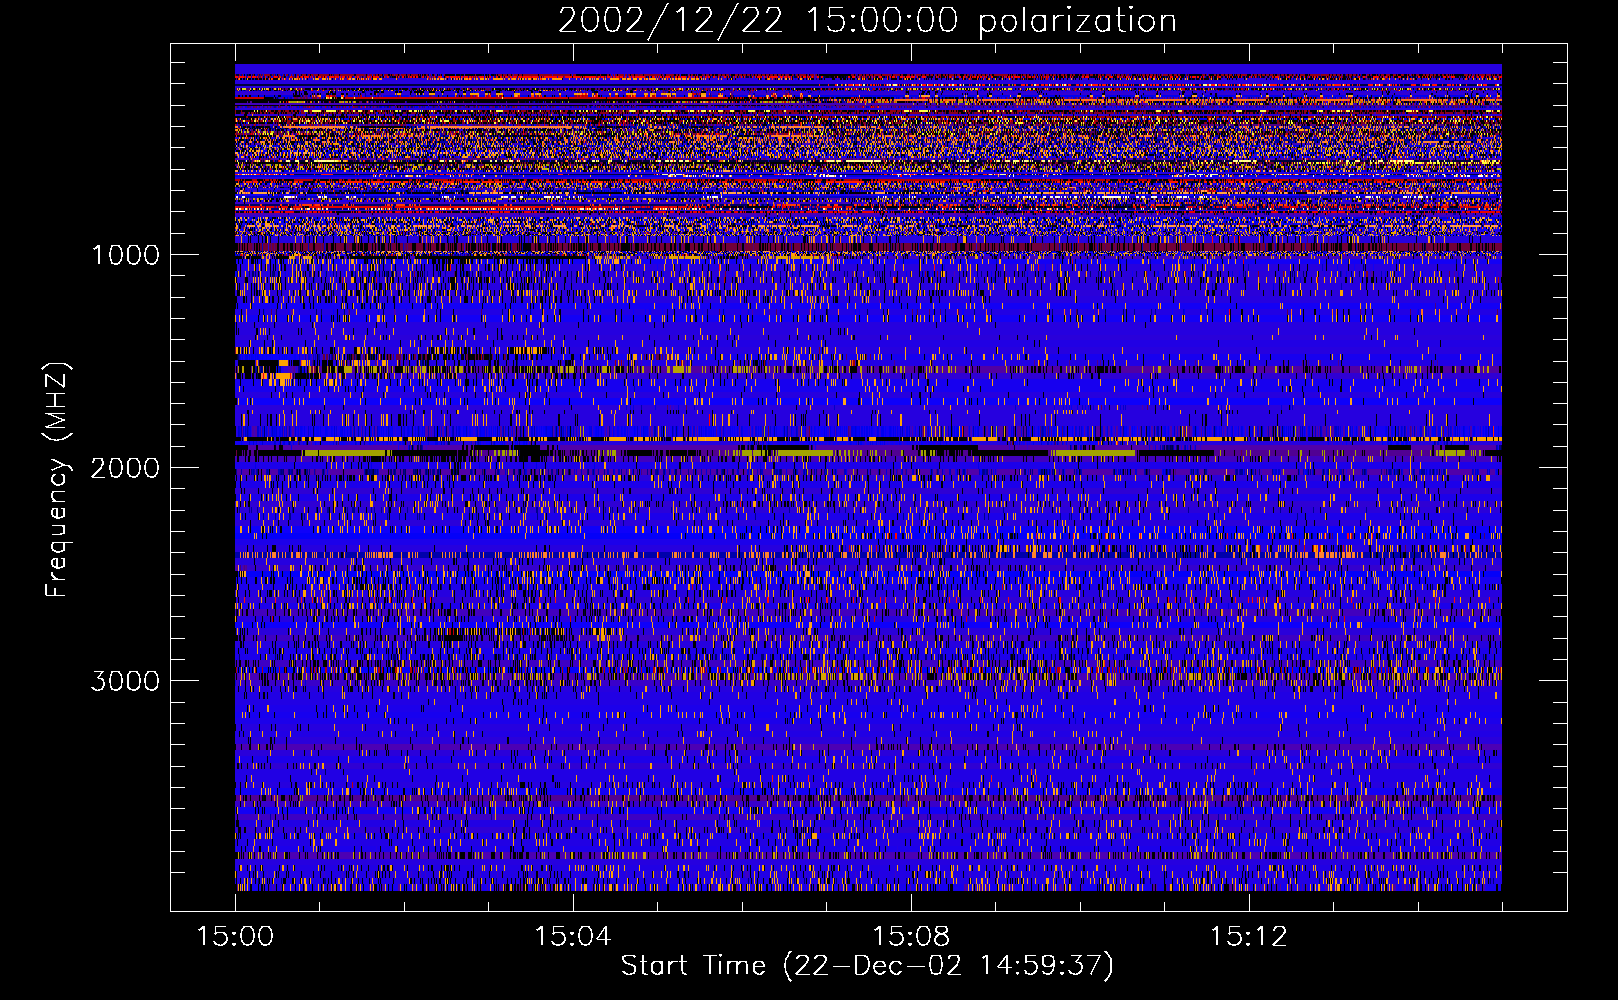Click the 'Frequency (MHZ)' axis label
Viewport: 1618px width, 1000px height.
56,480
